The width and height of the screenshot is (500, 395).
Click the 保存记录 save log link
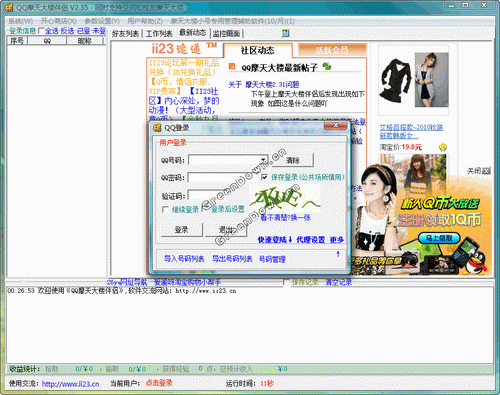[305, 283]
